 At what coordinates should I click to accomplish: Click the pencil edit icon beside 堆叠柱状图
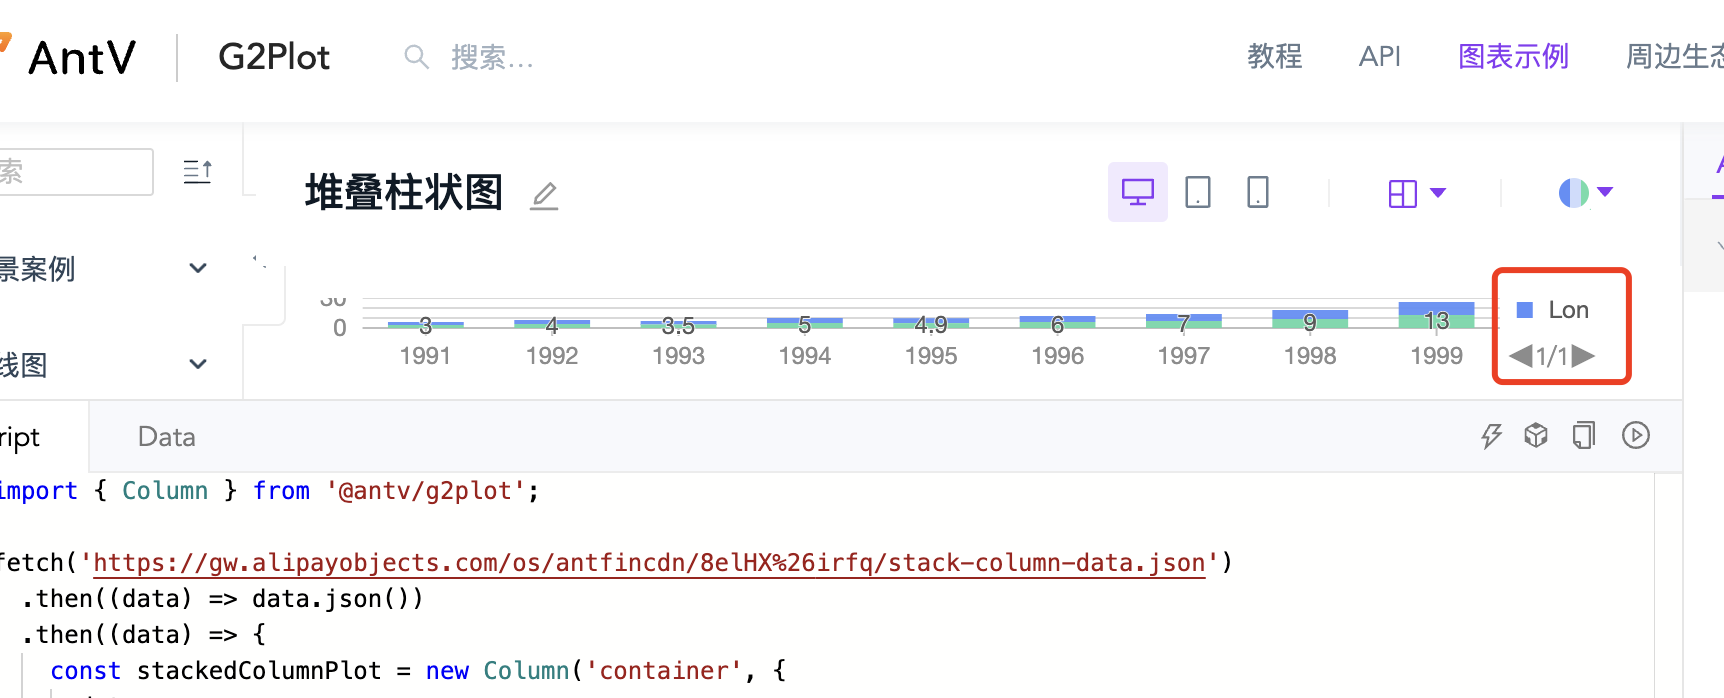[543, 196]
